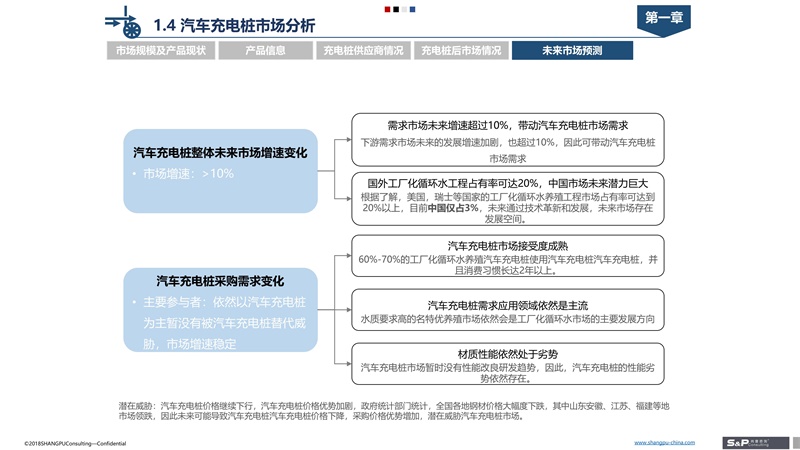Screen dimensions: 800x450
Task: Go to the 充电桩供应商情况 tab
Action: (x=363, y=50)
